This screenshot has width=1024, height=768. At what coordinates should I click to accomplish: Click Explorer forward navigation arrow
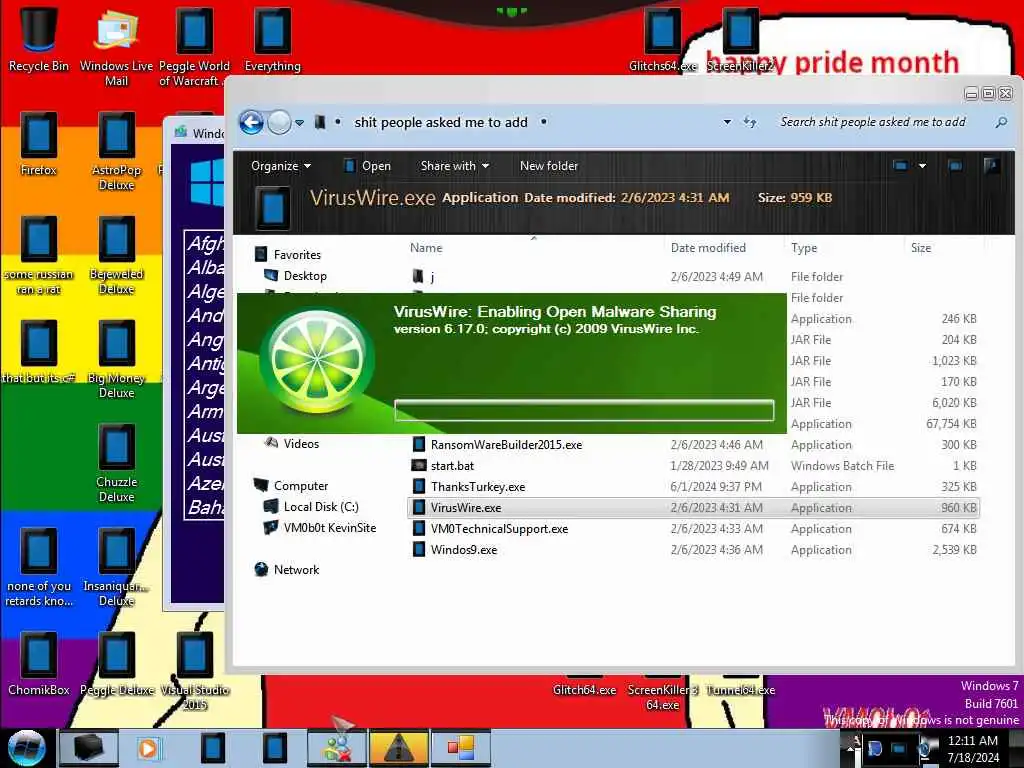pos(279,122)
